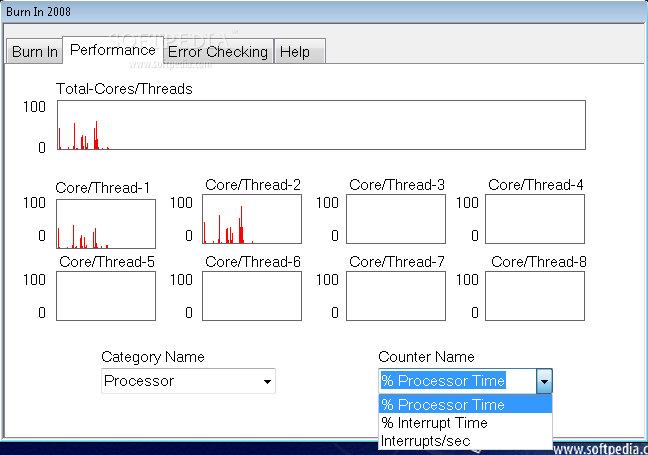Click the Core/Thread-2 label
This screenshot has width=648, height=455.
(253, 185)
